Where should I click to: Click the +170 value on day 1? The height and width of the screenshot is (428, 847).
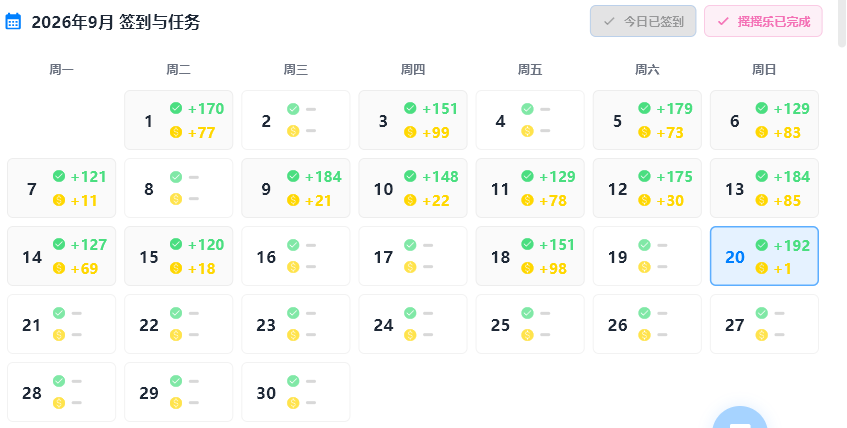click(206, 109)
